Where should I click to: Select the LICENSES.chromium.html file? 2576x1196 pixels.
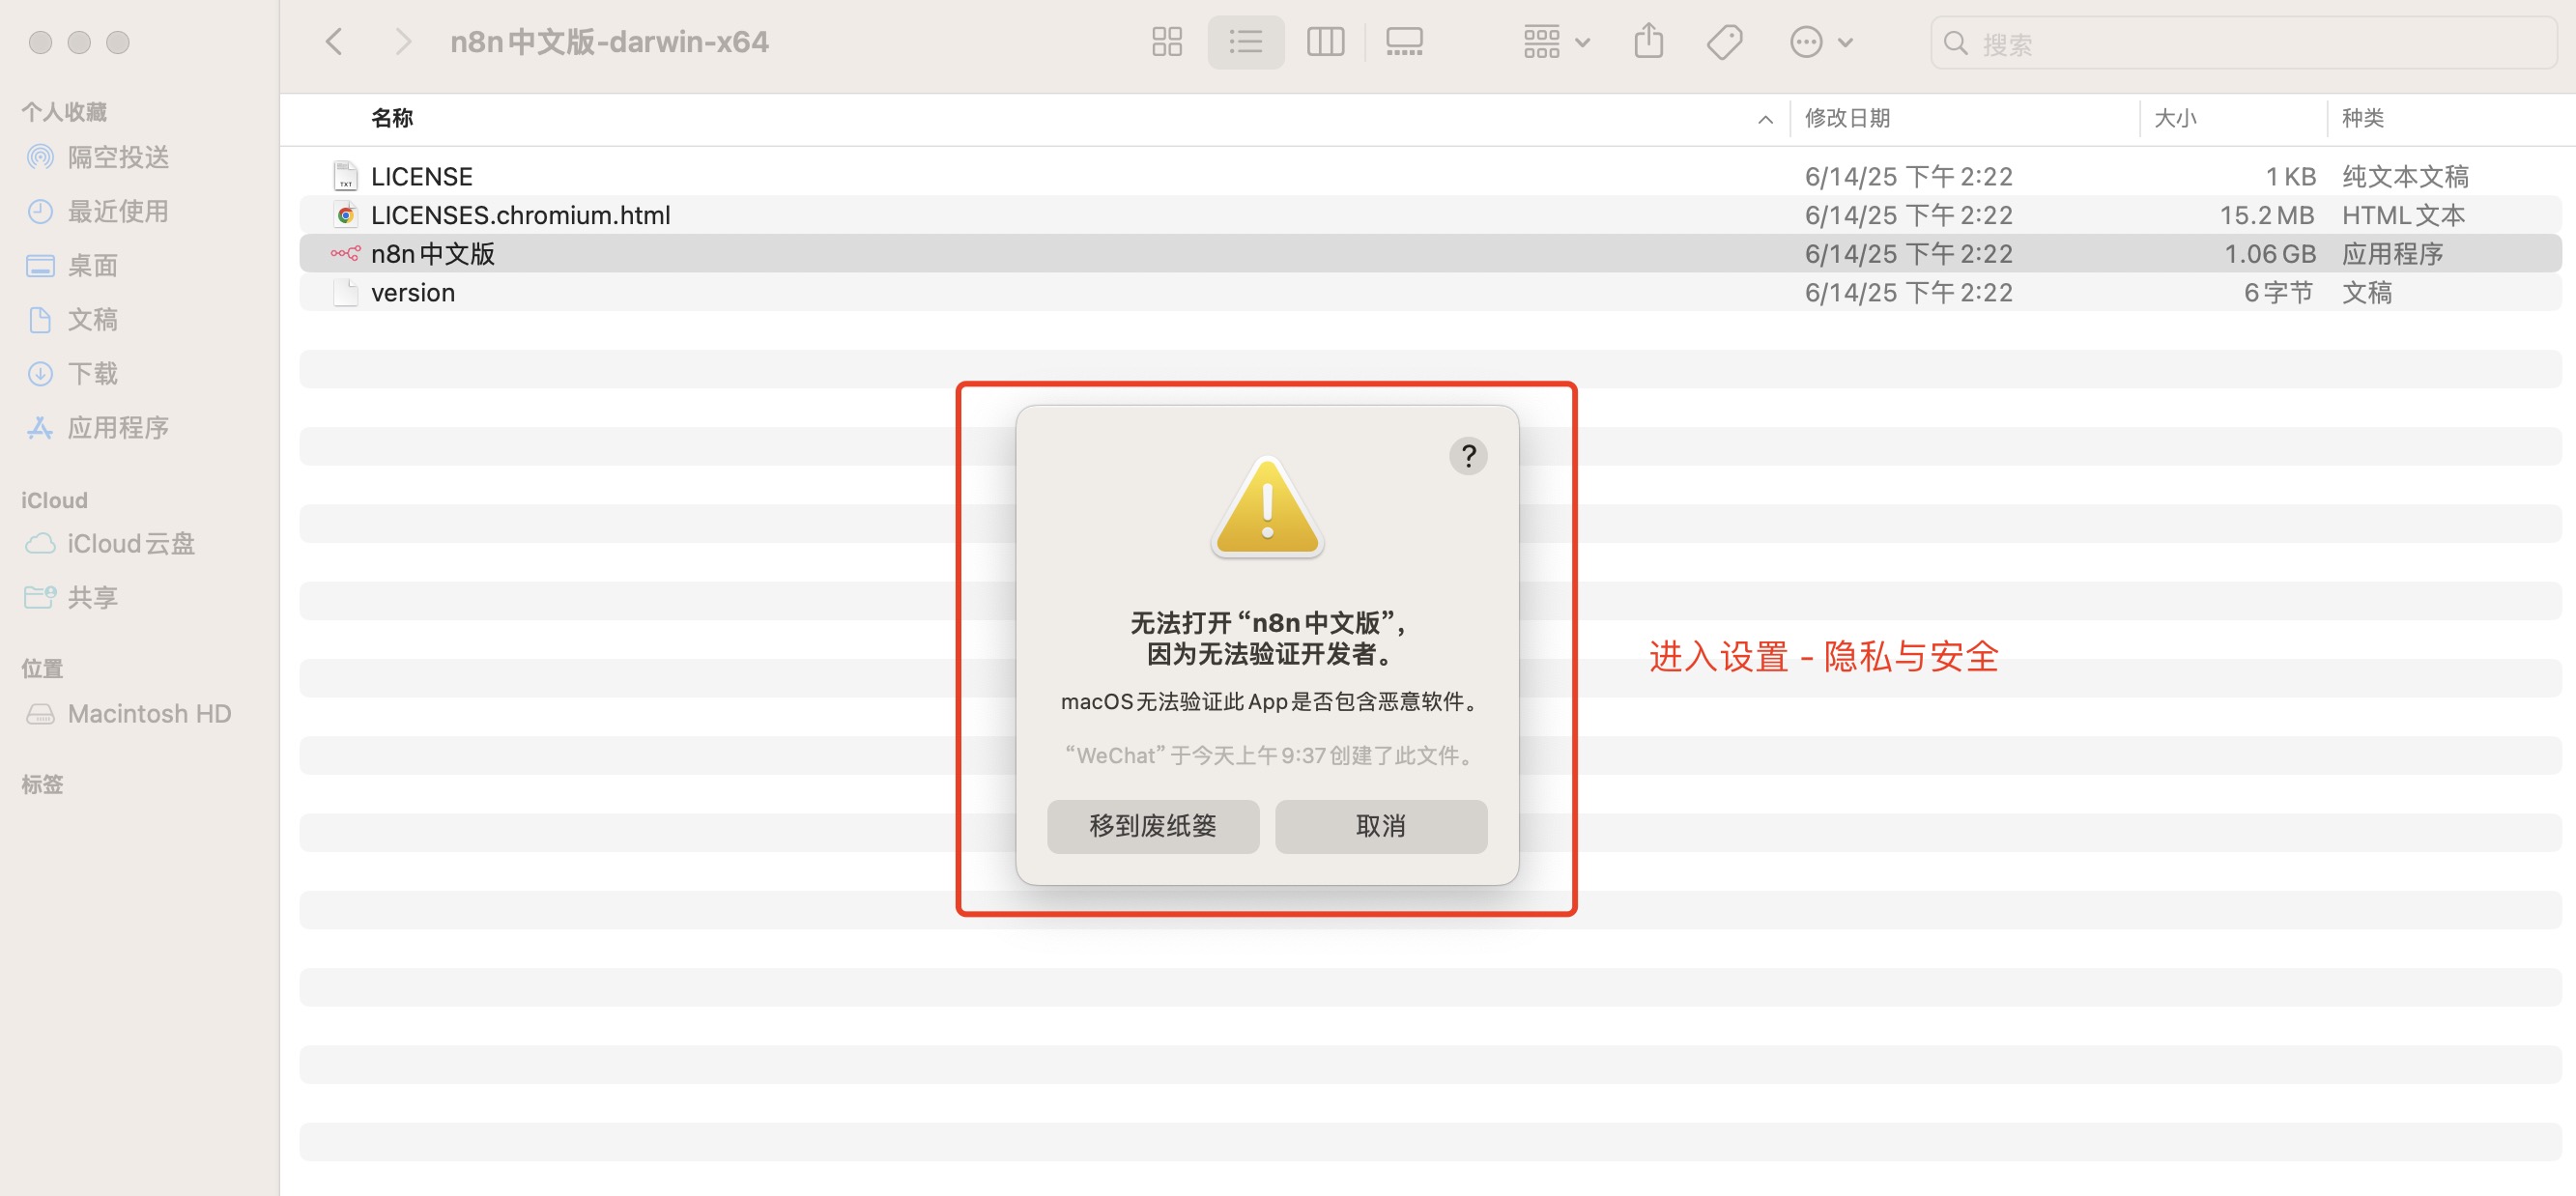click(x=1430, y=215)
